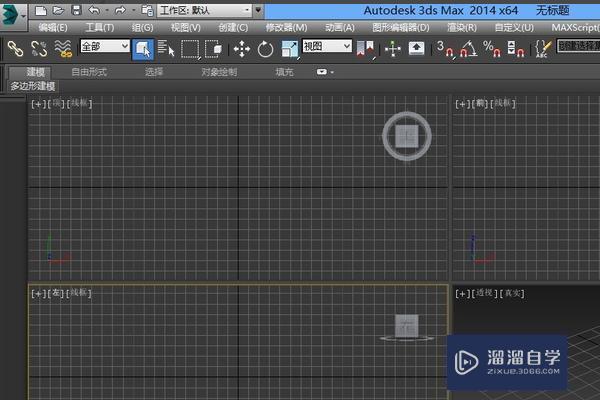The image size is (600, 400).
Task: Choose the Select and Move tool
Action: (241, 47)
